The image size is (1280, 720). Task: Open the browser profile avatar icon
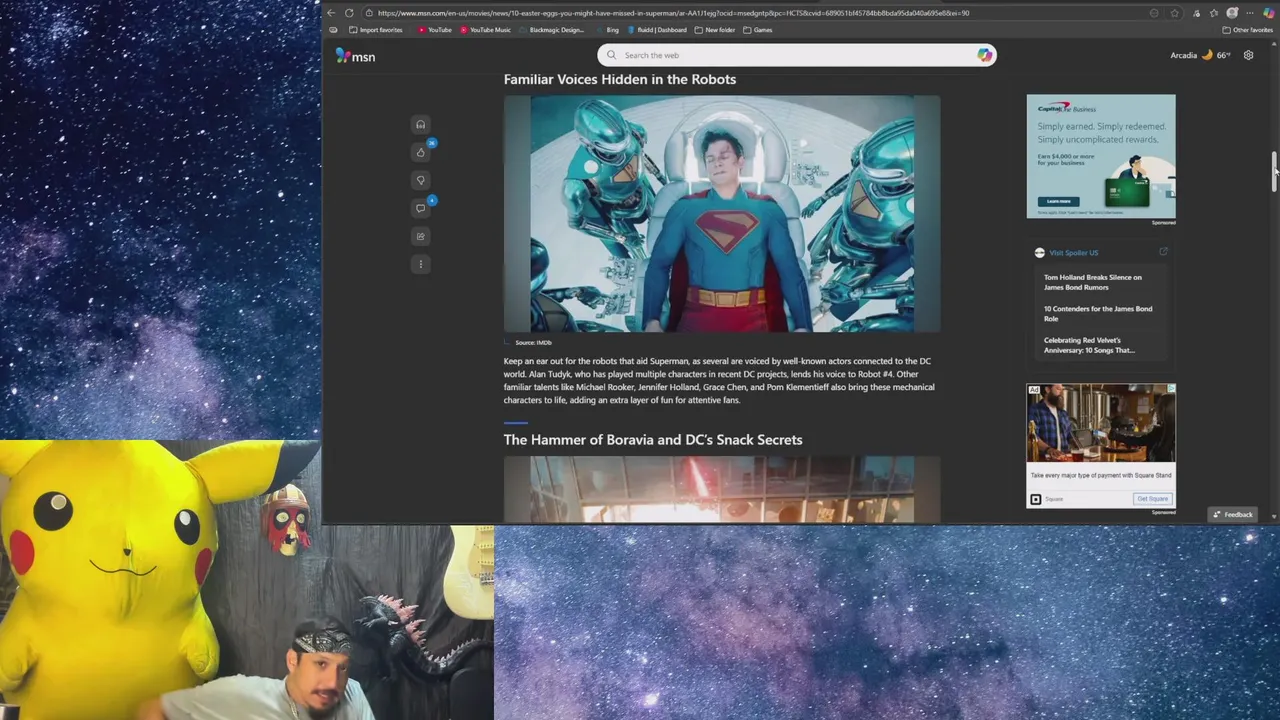[1232, 13]
